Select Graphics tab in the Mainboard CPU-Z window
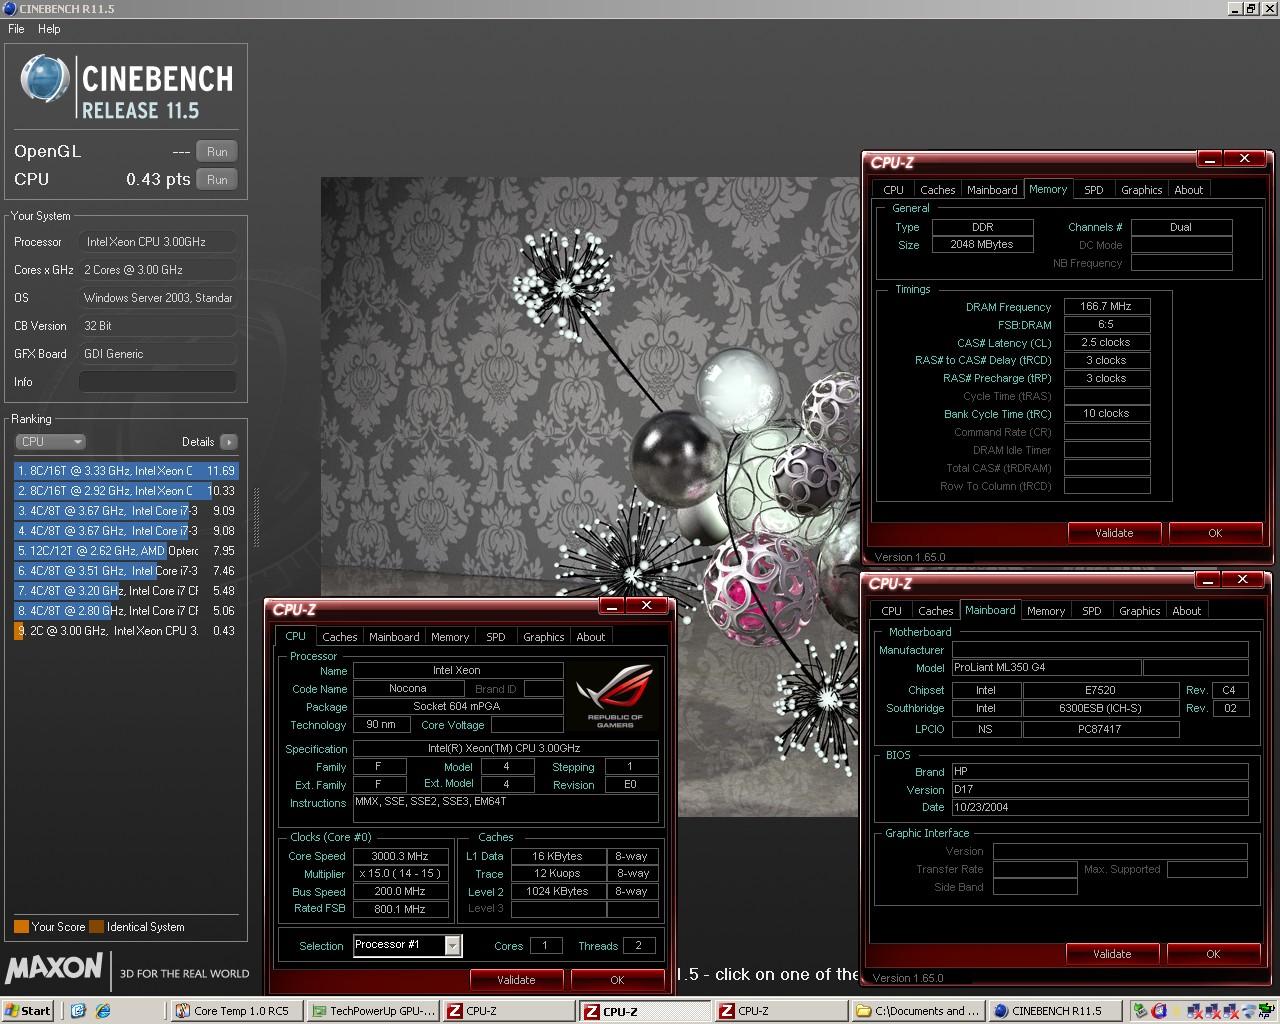The height and width of the screenshot is (1024, 1280). [1140, 611]
